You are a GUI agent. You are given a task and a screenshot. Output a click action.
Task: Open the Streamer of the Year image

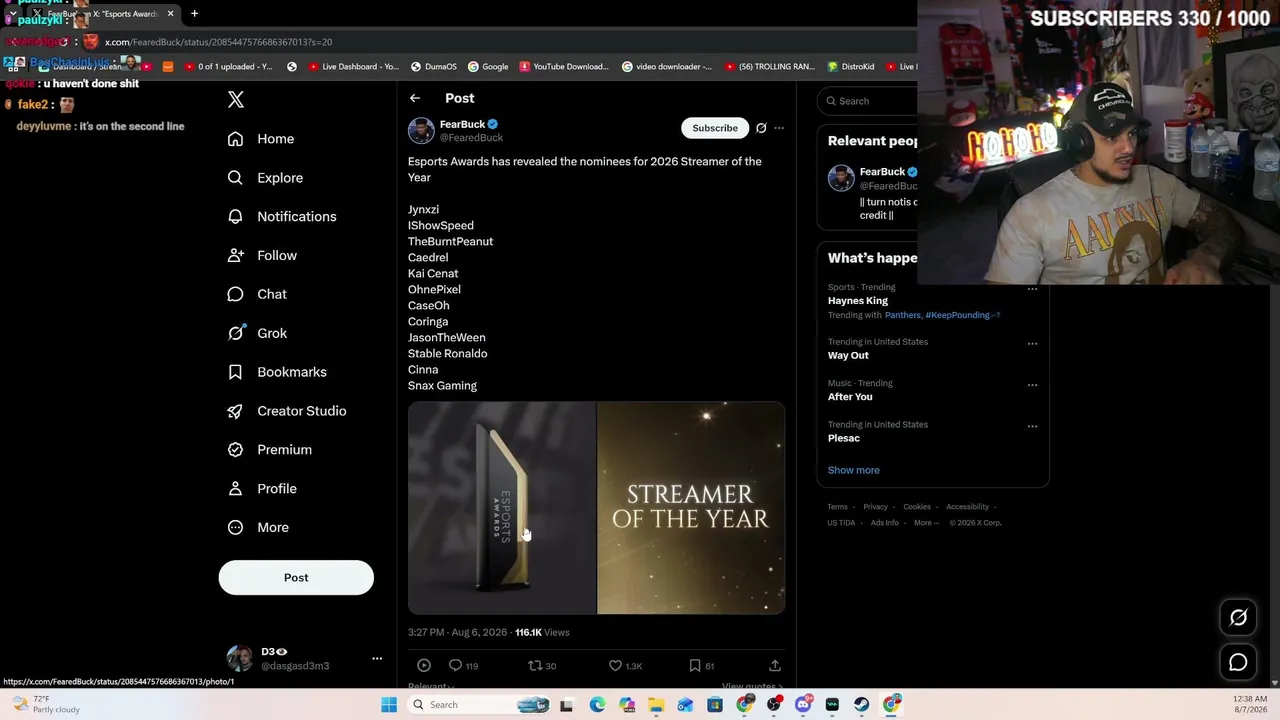[691, 508]
